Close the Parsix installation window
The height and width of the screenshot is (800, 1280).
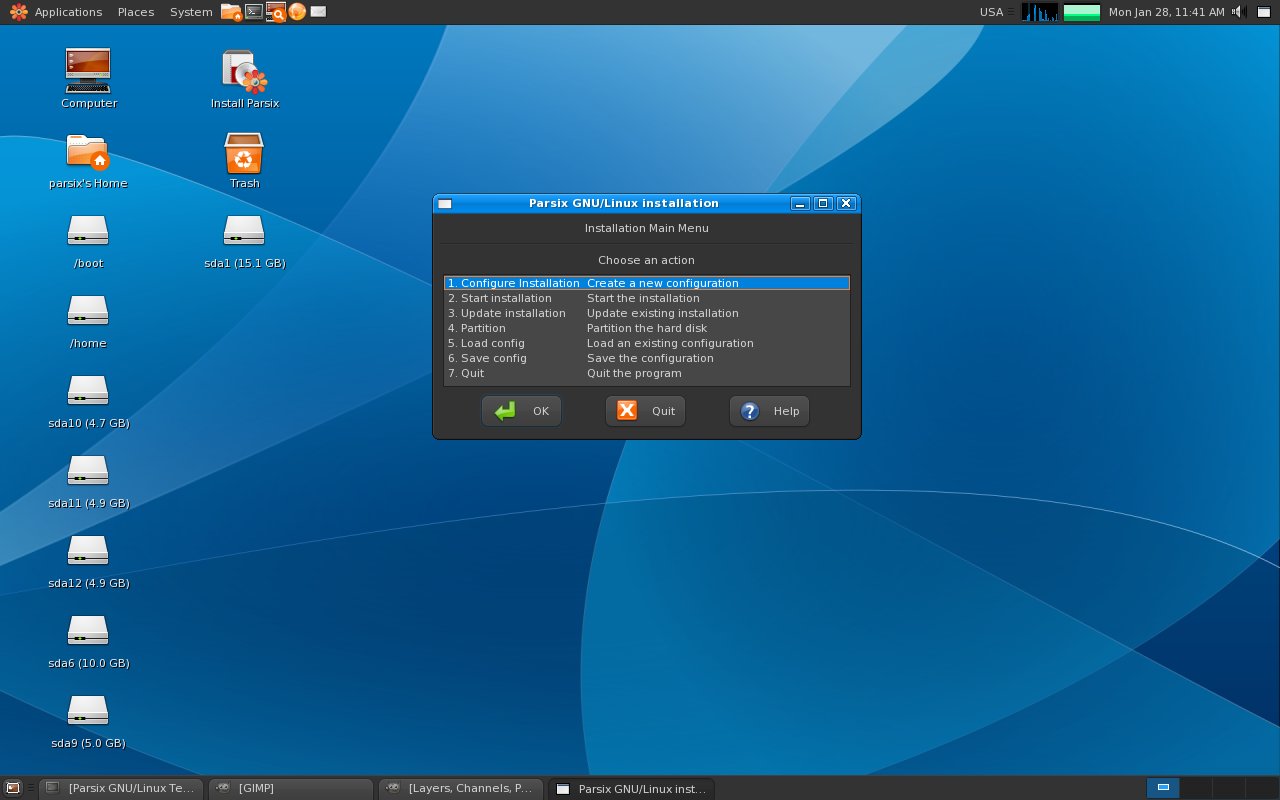click(846, 203)
